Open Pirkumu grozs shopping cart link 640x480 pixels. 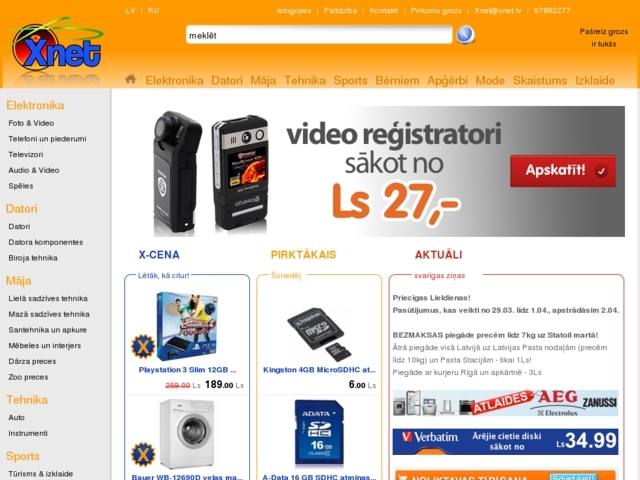click(x=436, y=11)
